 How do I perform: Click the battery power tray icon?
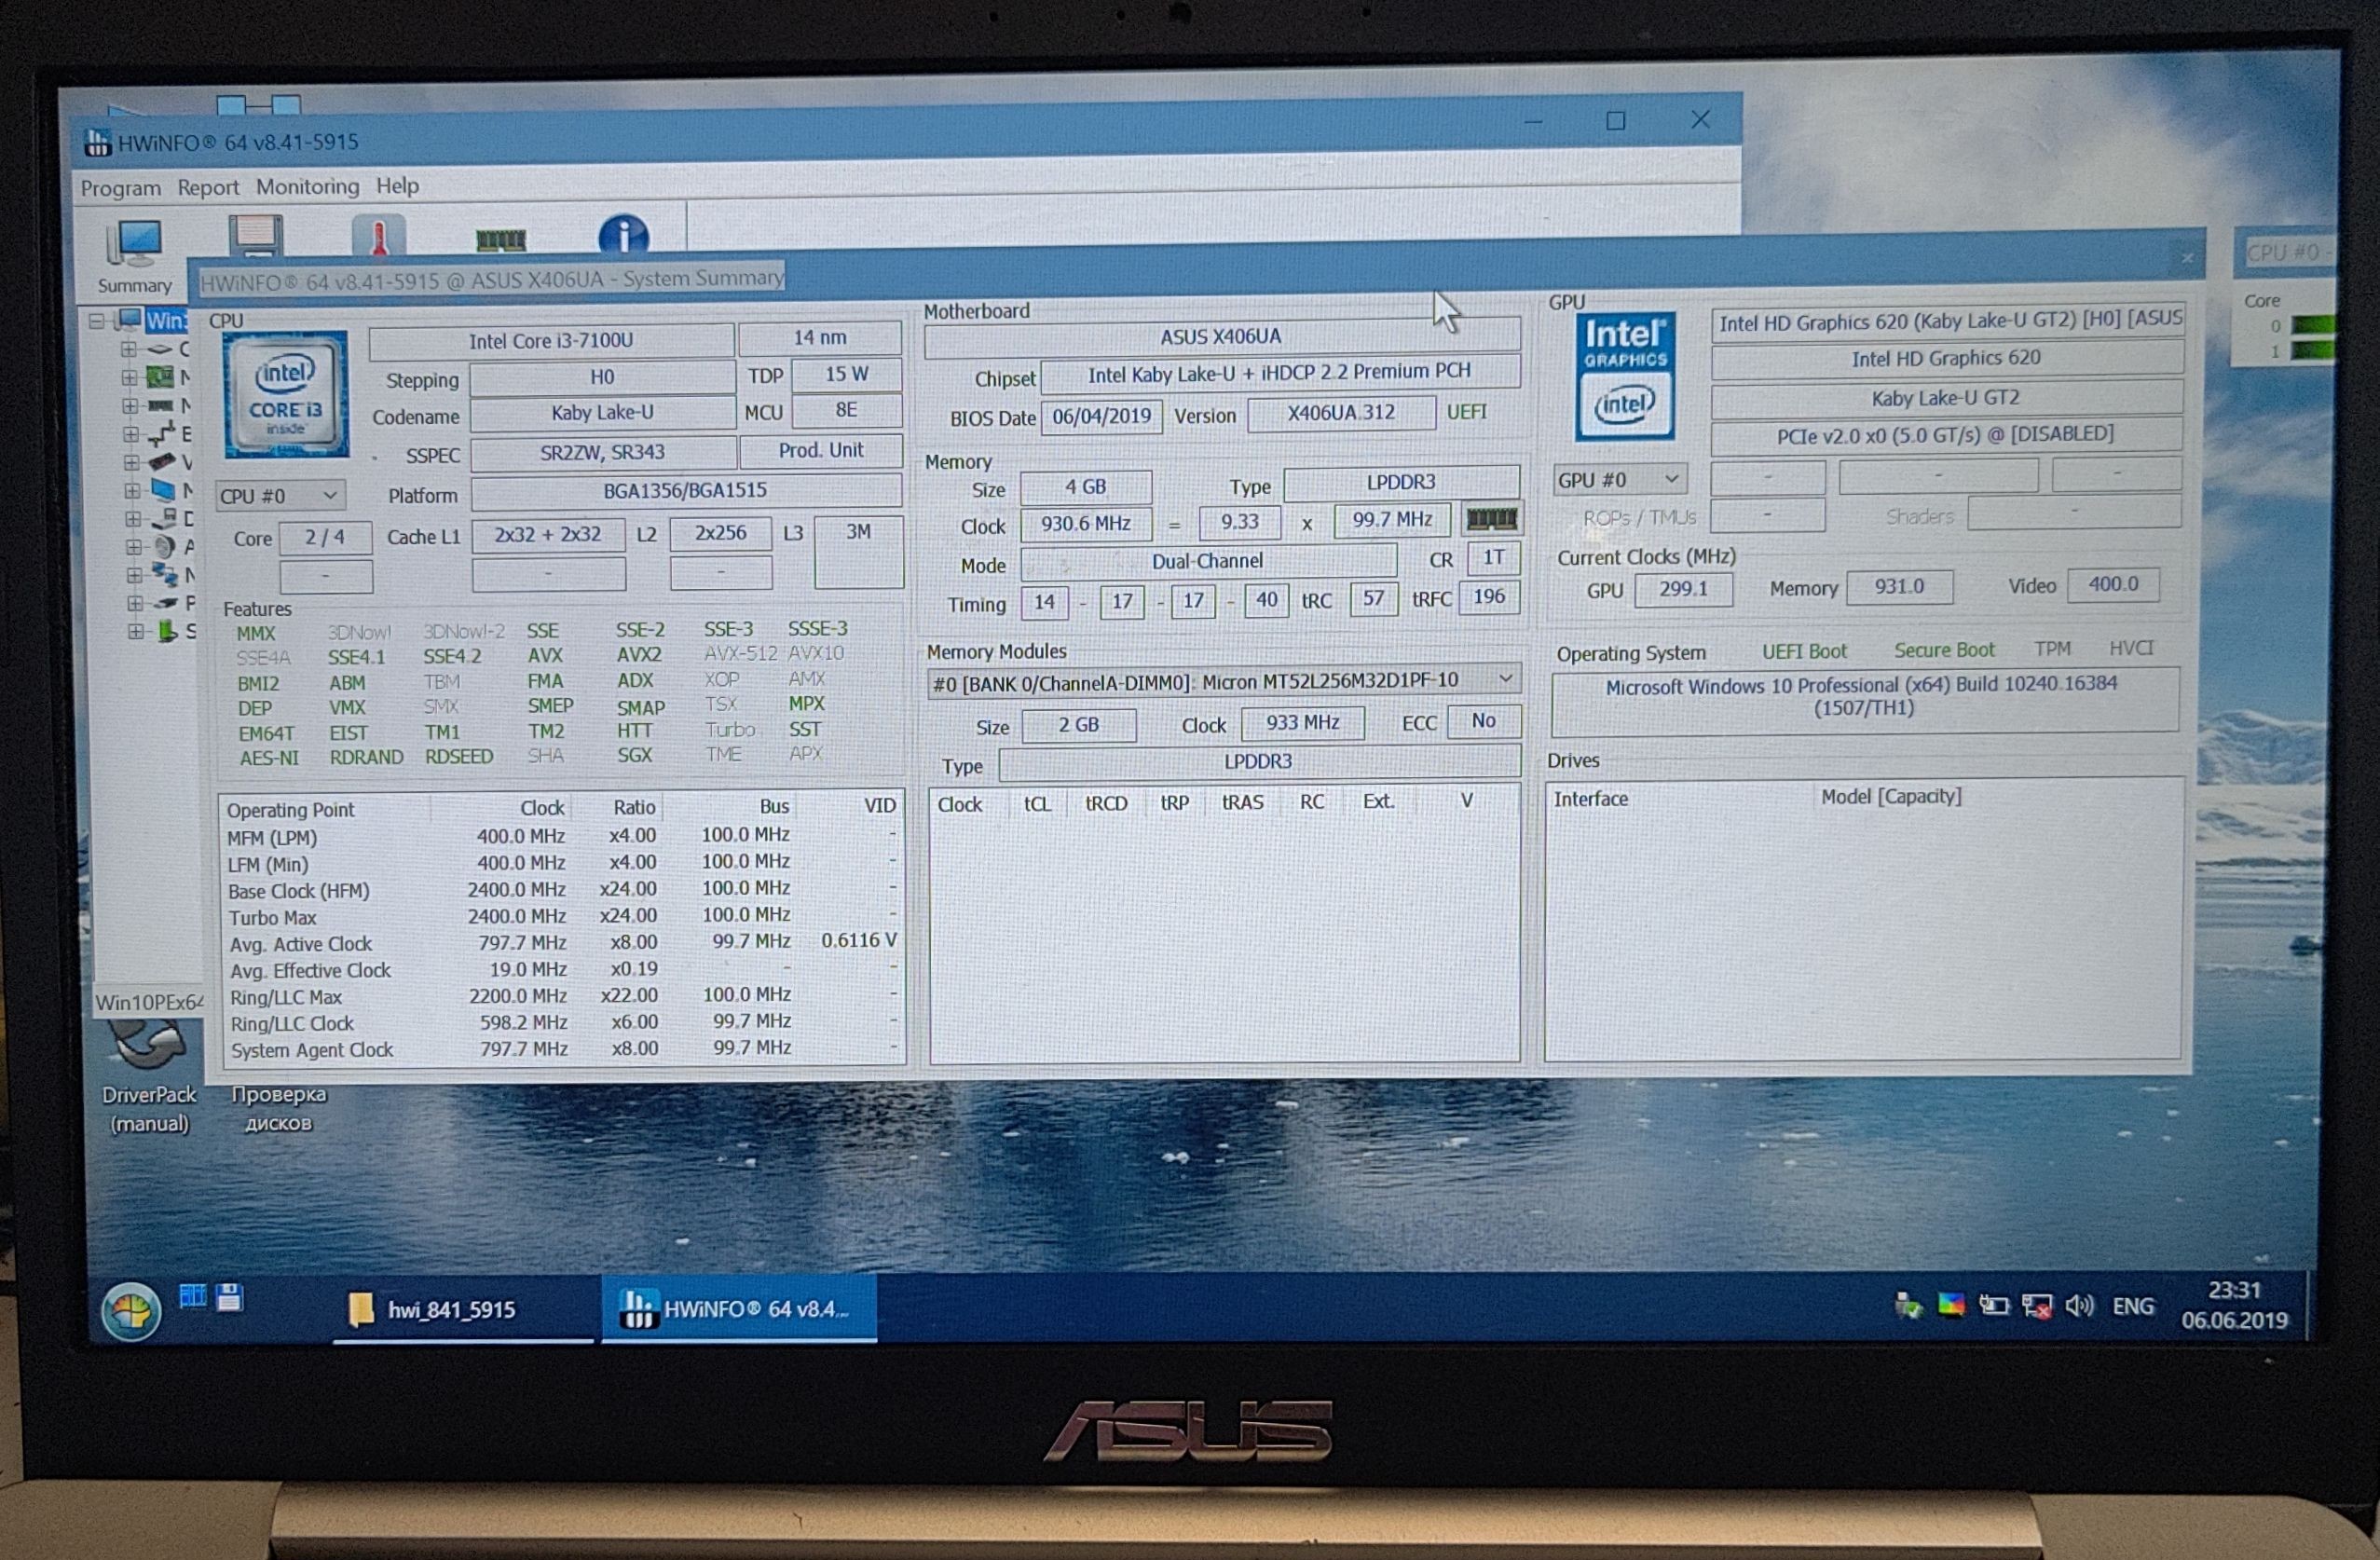coord(1993,1305)
